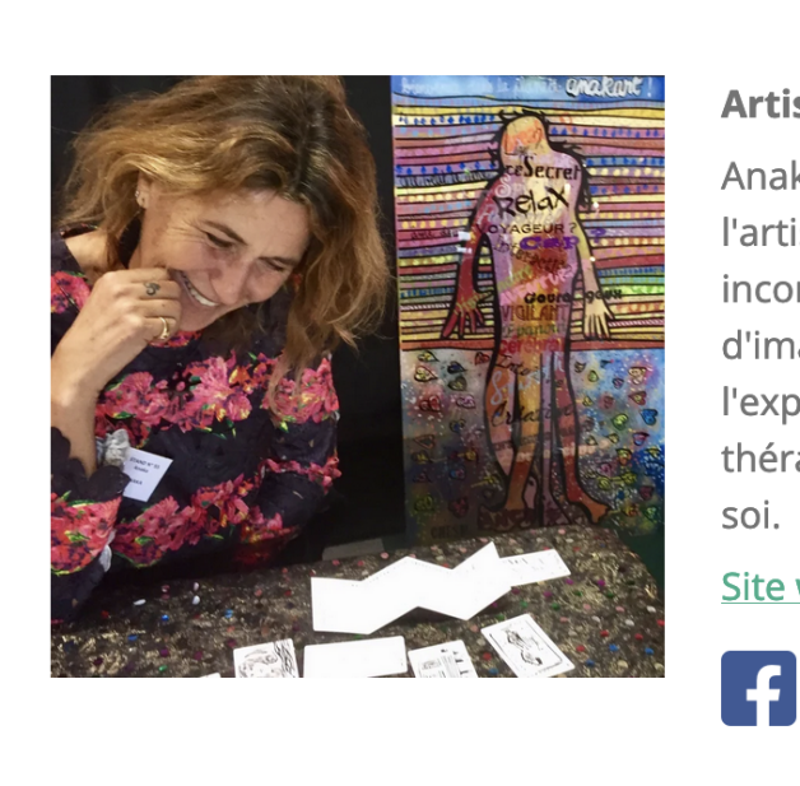Click the word soi. ending the paragraph

(751, 516)
